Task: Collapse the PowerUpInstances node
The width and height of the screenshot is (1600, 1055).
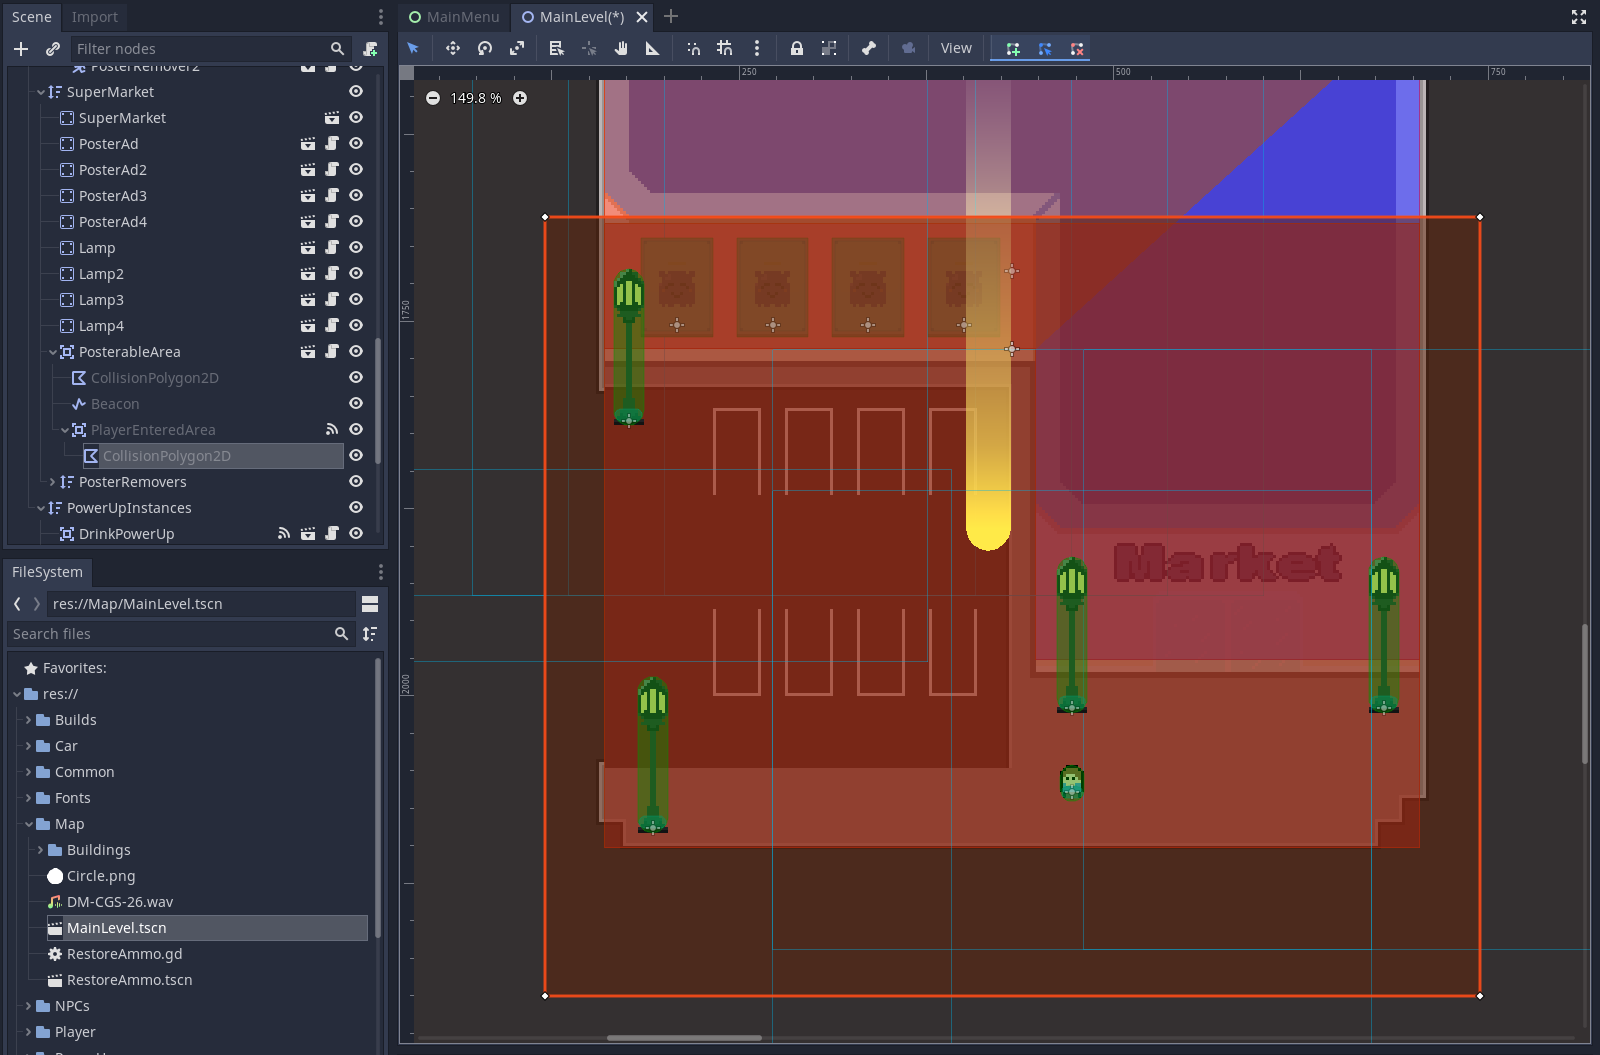Action: tap(41, 508)
